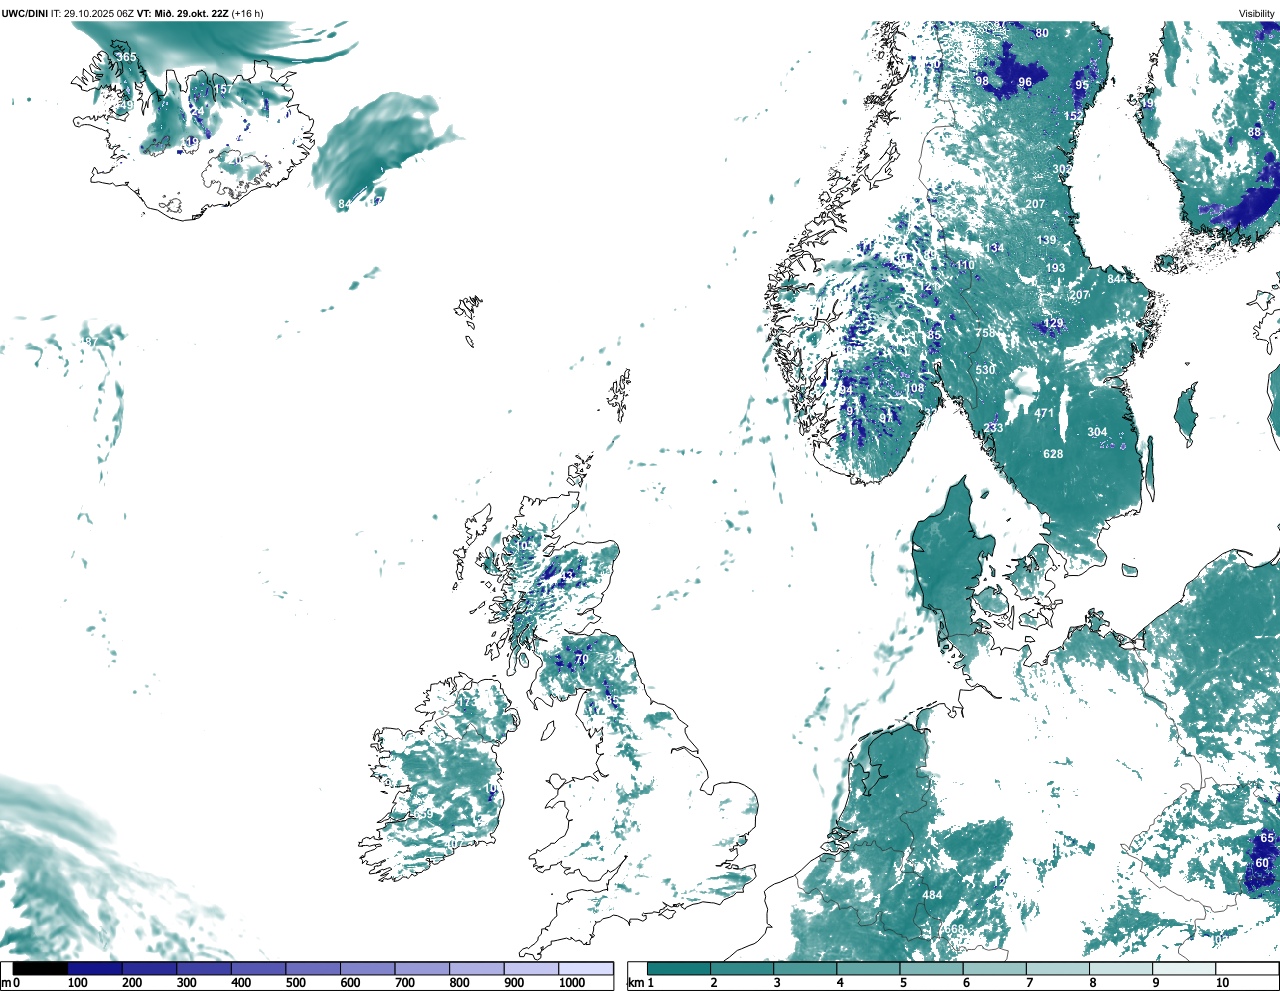Click the 'Visibility' title in the top right

click(1257, 13)
